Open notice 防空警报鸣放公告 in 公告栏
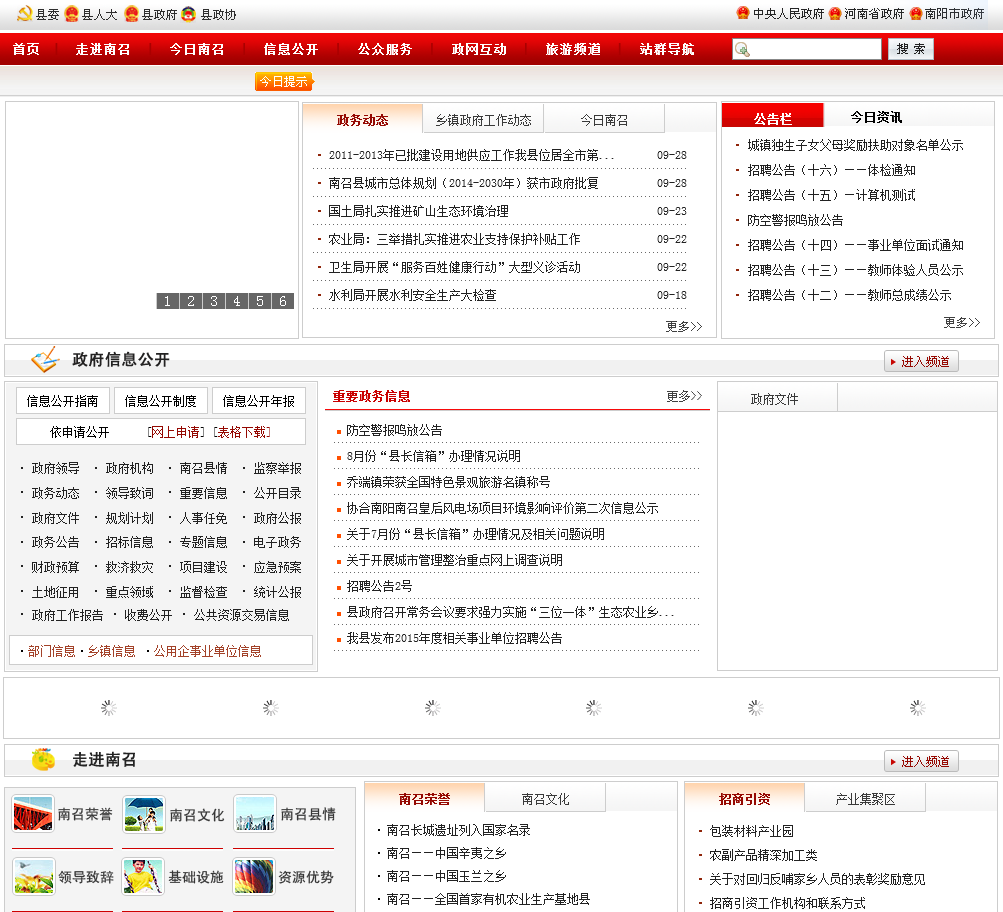Image resolution: width=1003 pixels, height=912 pixels. point(795,220)
